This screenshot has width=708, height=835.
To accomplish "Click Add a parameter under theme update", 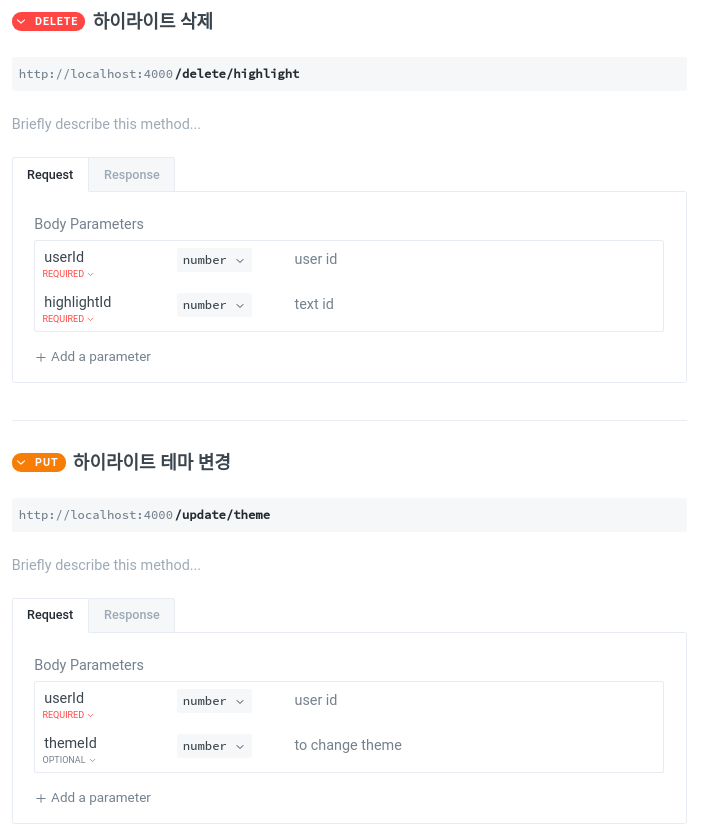I will pyautogui.click(x=100, y=798).
